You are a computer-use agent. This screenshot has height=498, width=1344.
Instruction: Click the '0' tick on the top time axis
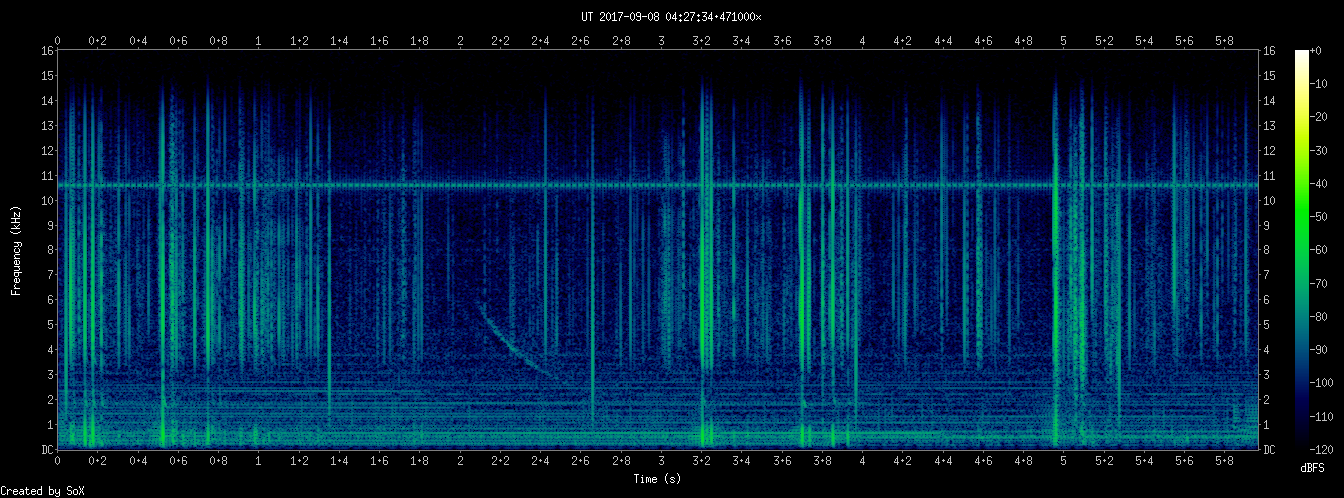[x=58, y=41]
